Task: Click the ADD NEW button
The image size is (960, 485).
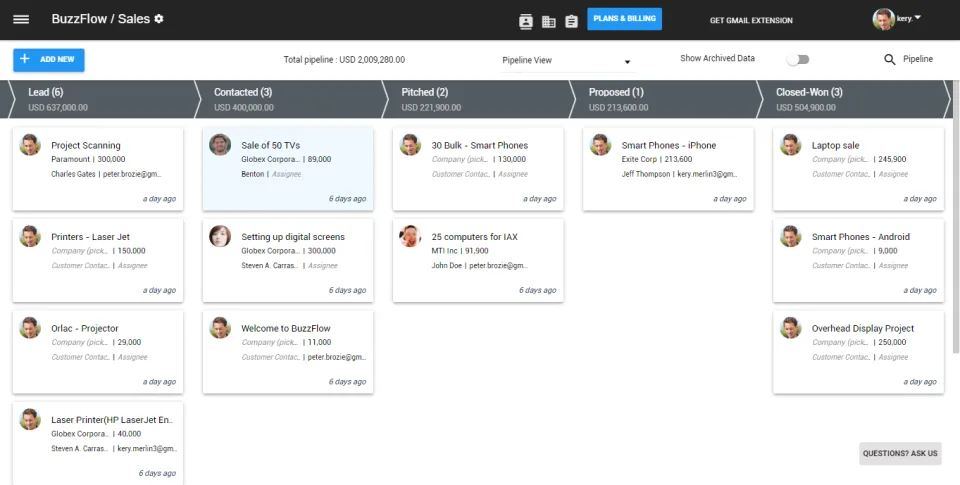Action: coord(49,59)
